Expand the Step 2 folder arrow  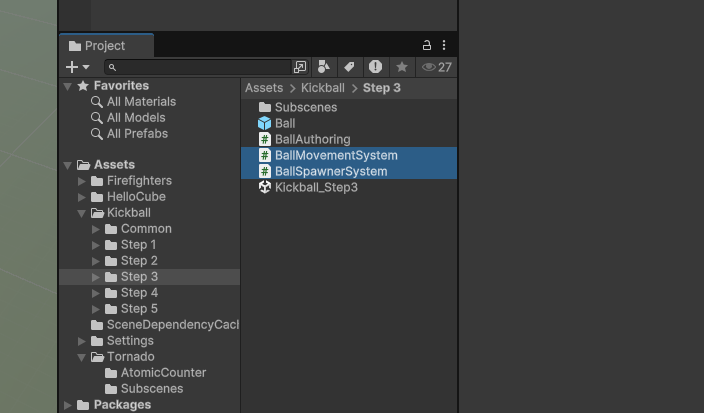(x=96, y=261)
